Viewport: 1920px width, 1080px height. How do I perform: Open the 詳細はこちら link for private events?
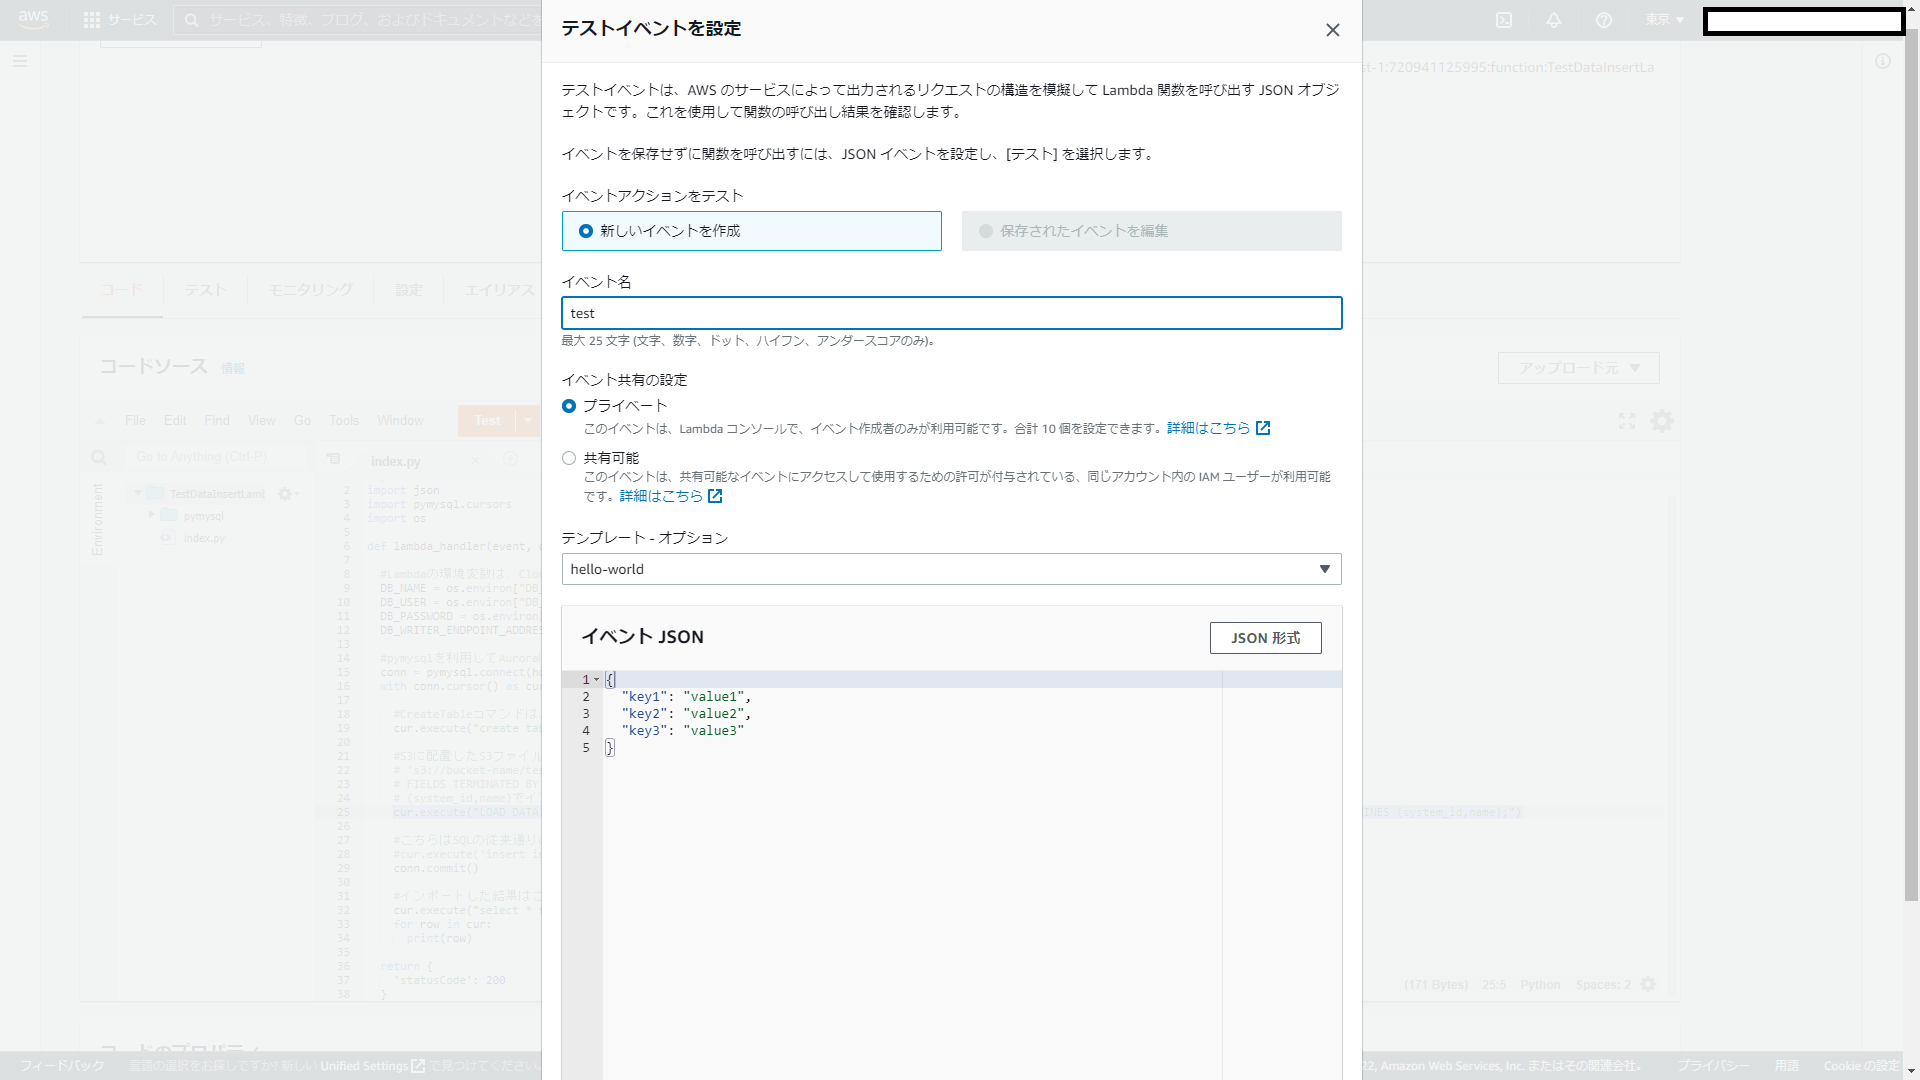point(1210,428)
